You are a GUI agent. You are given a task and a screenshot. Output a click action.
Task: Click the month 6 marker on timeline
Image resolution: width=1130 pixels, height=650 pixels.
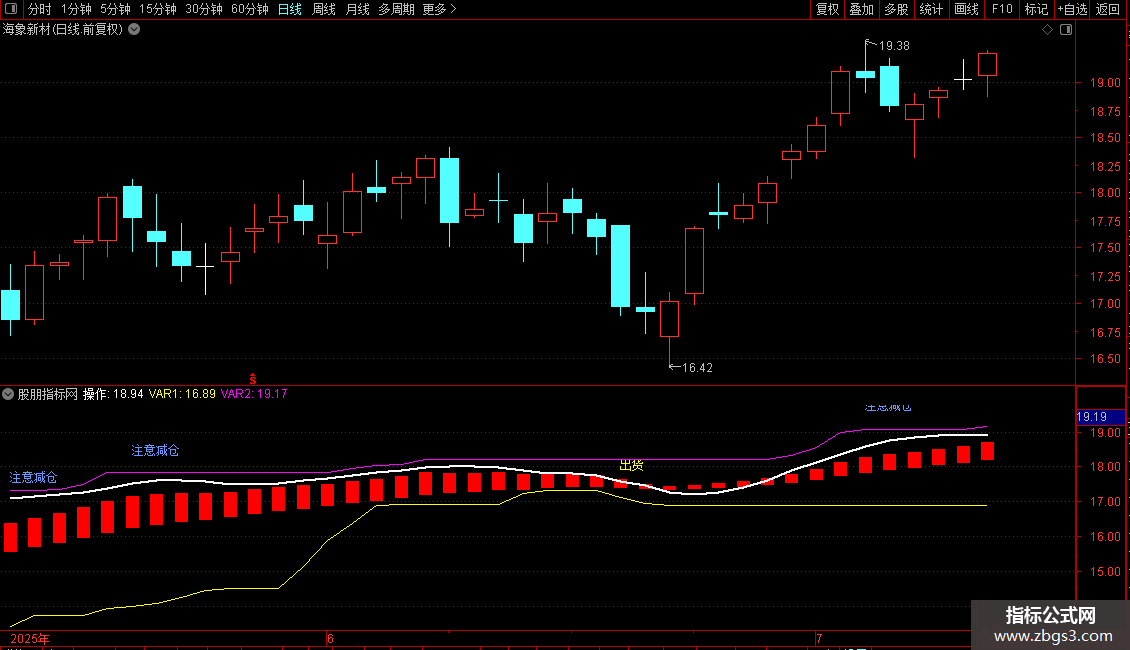tap(330, 638)
